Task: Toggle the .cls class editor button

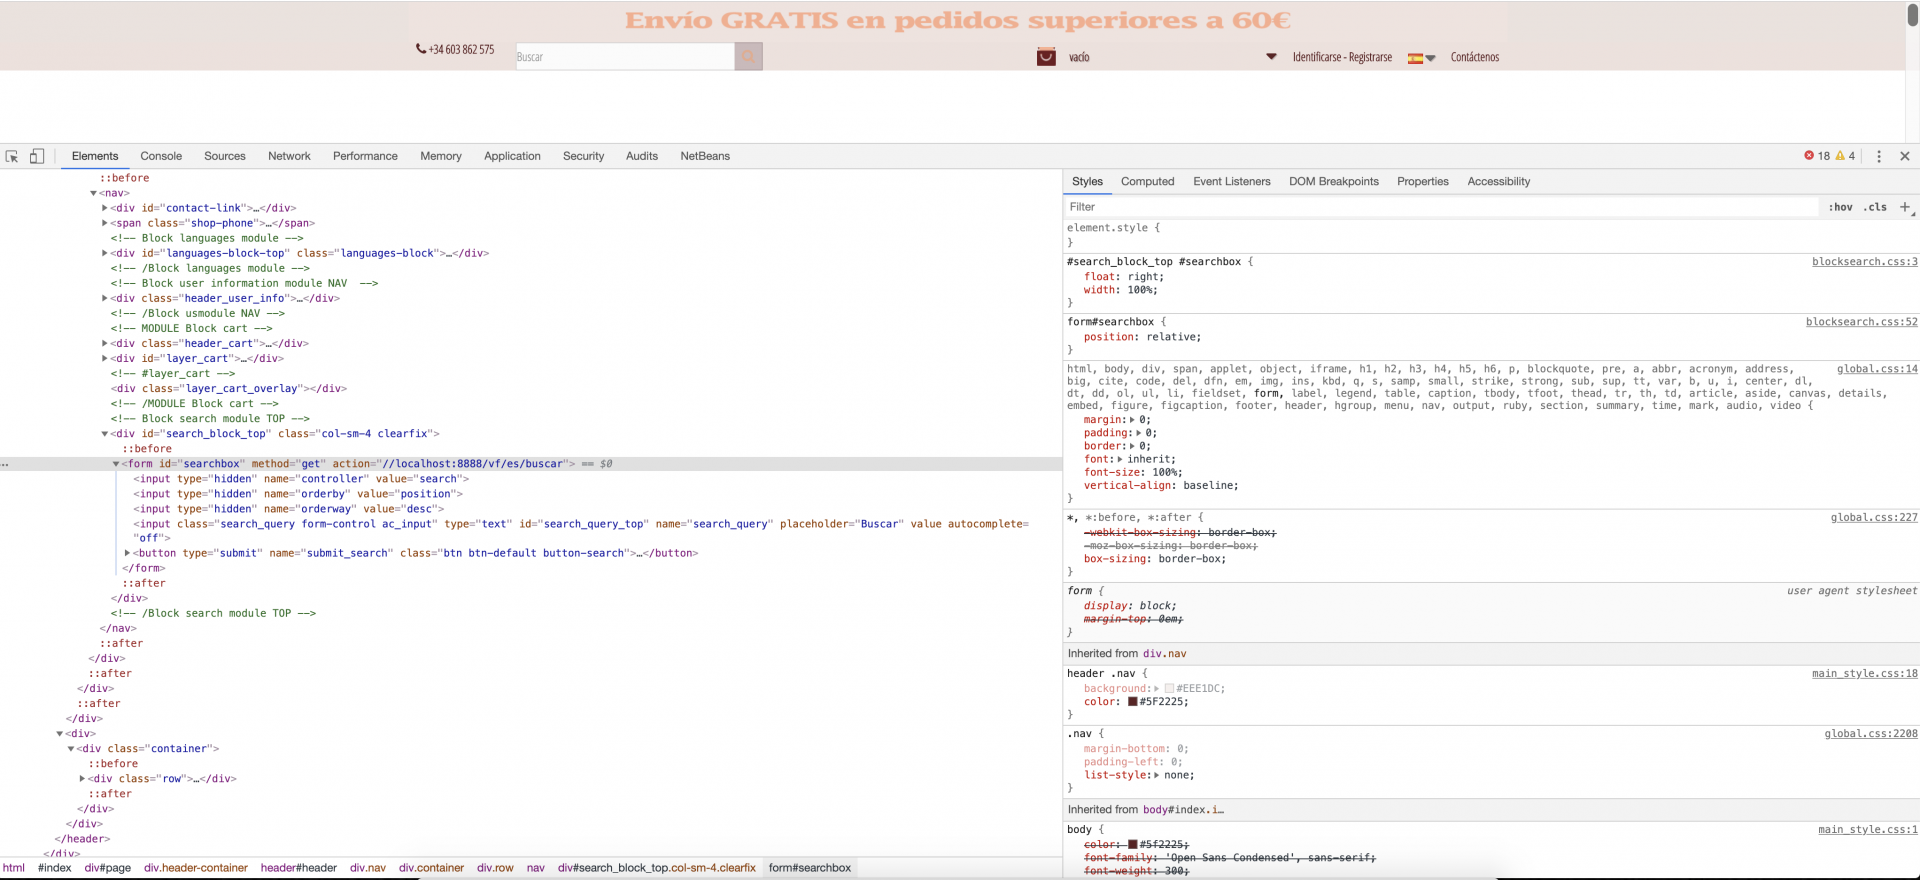Action: (1875, 207)
